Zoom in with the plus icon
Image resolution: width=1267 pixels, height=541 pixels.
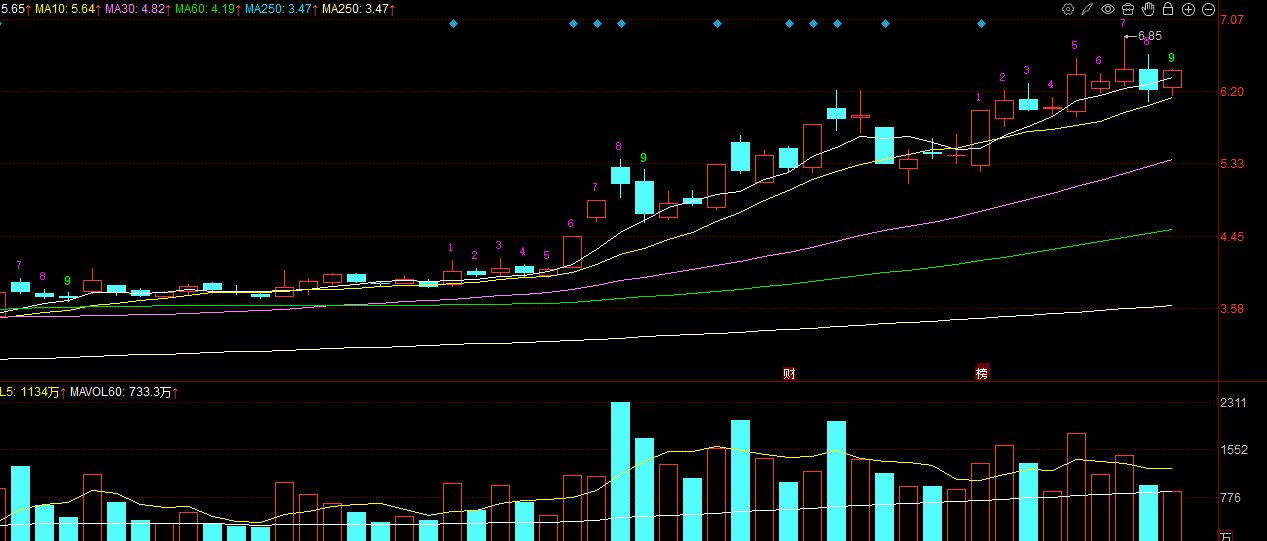(1188, 9)
